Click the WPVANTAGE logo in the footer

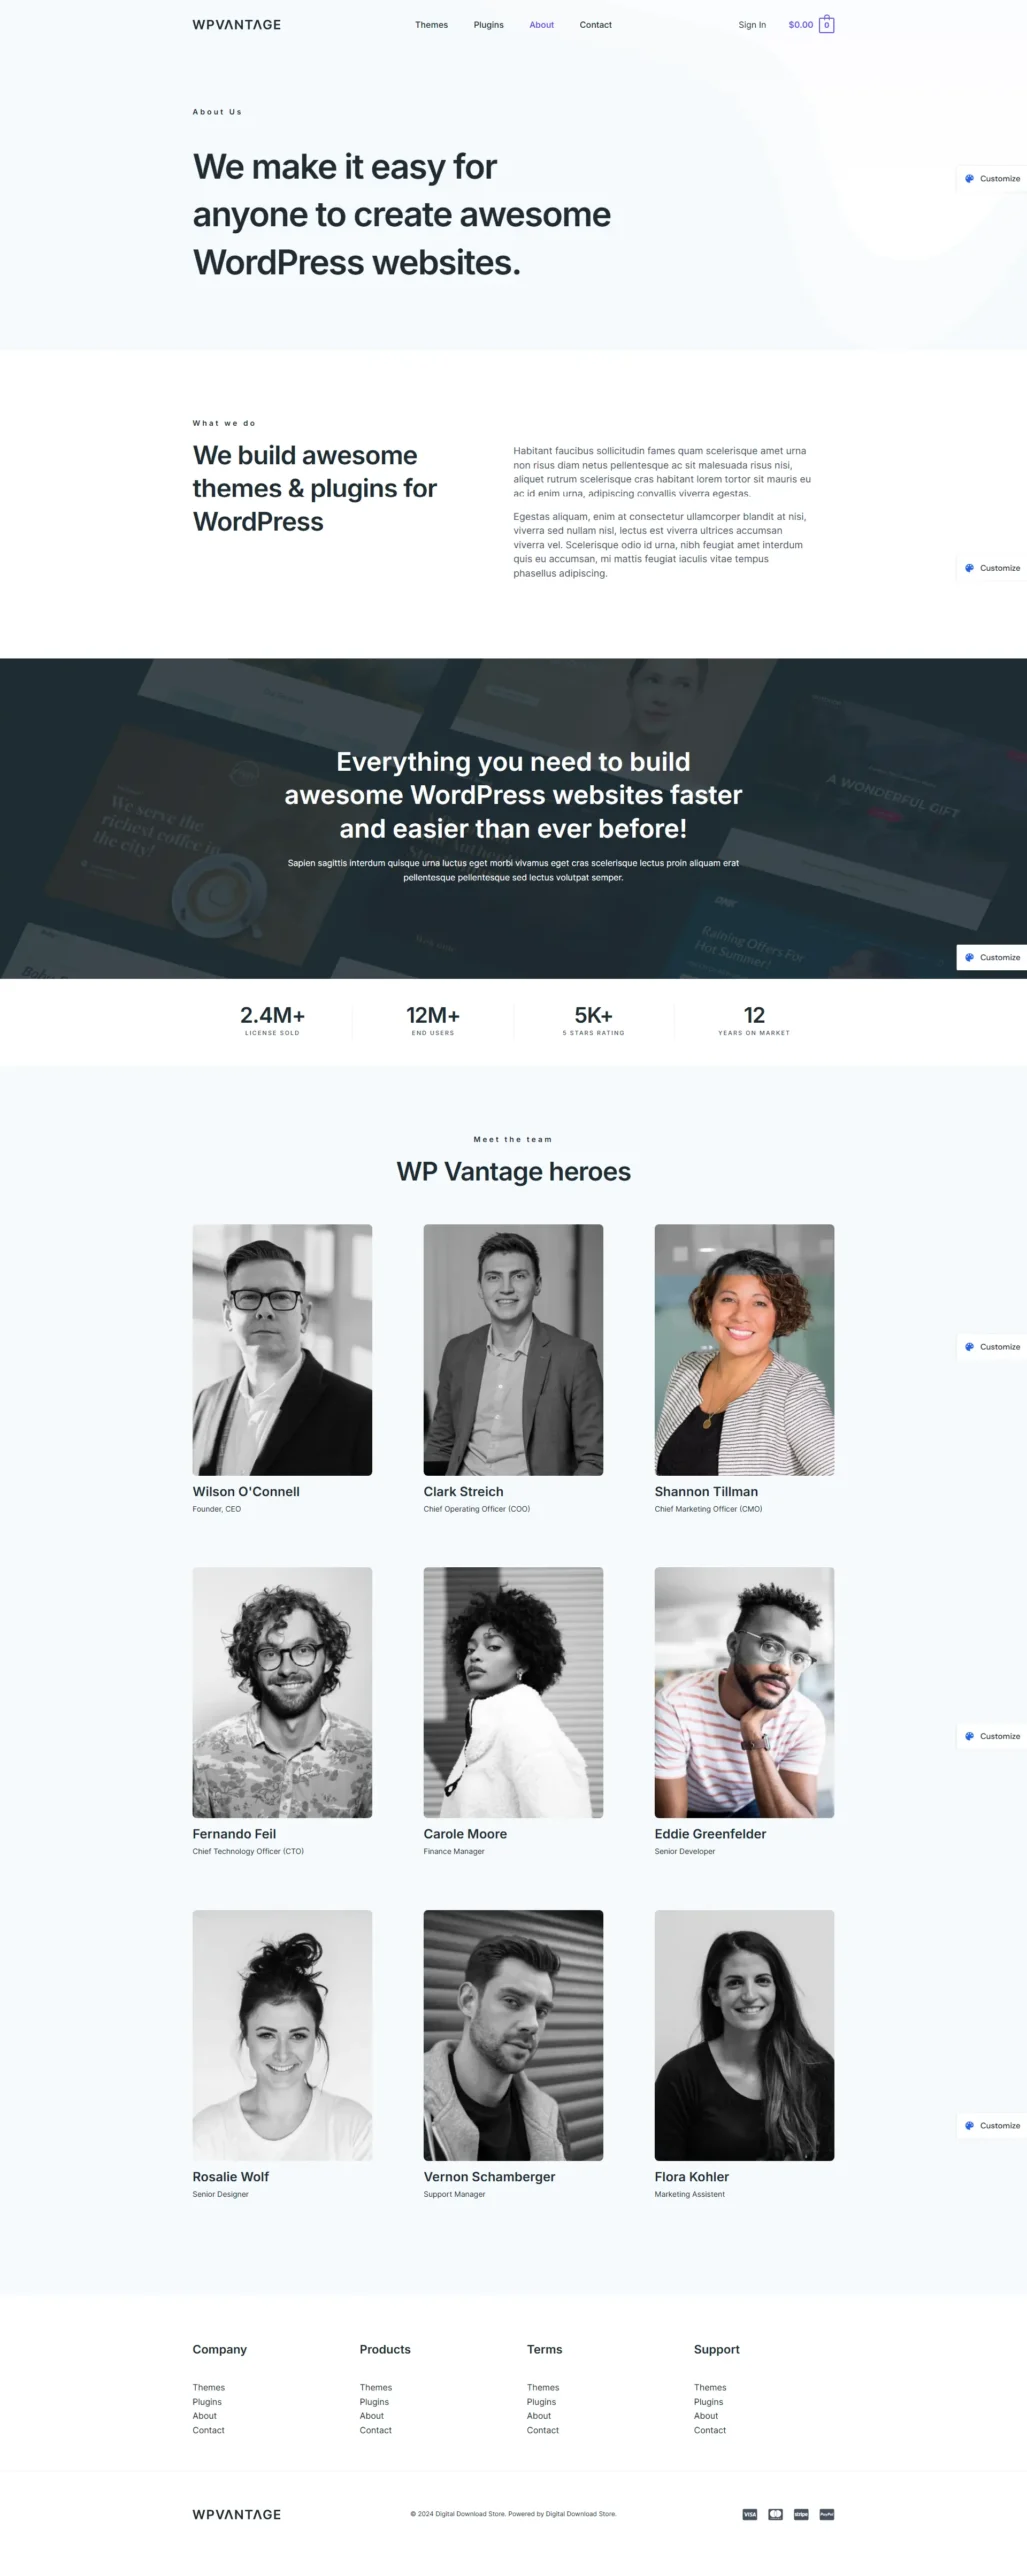pos(237,2514)
